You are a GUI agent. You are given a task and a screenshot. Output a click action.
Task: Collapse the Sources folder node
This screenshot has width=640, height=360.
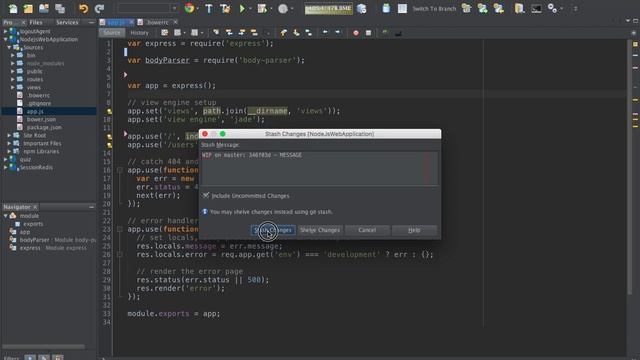(x=9, y=47)
